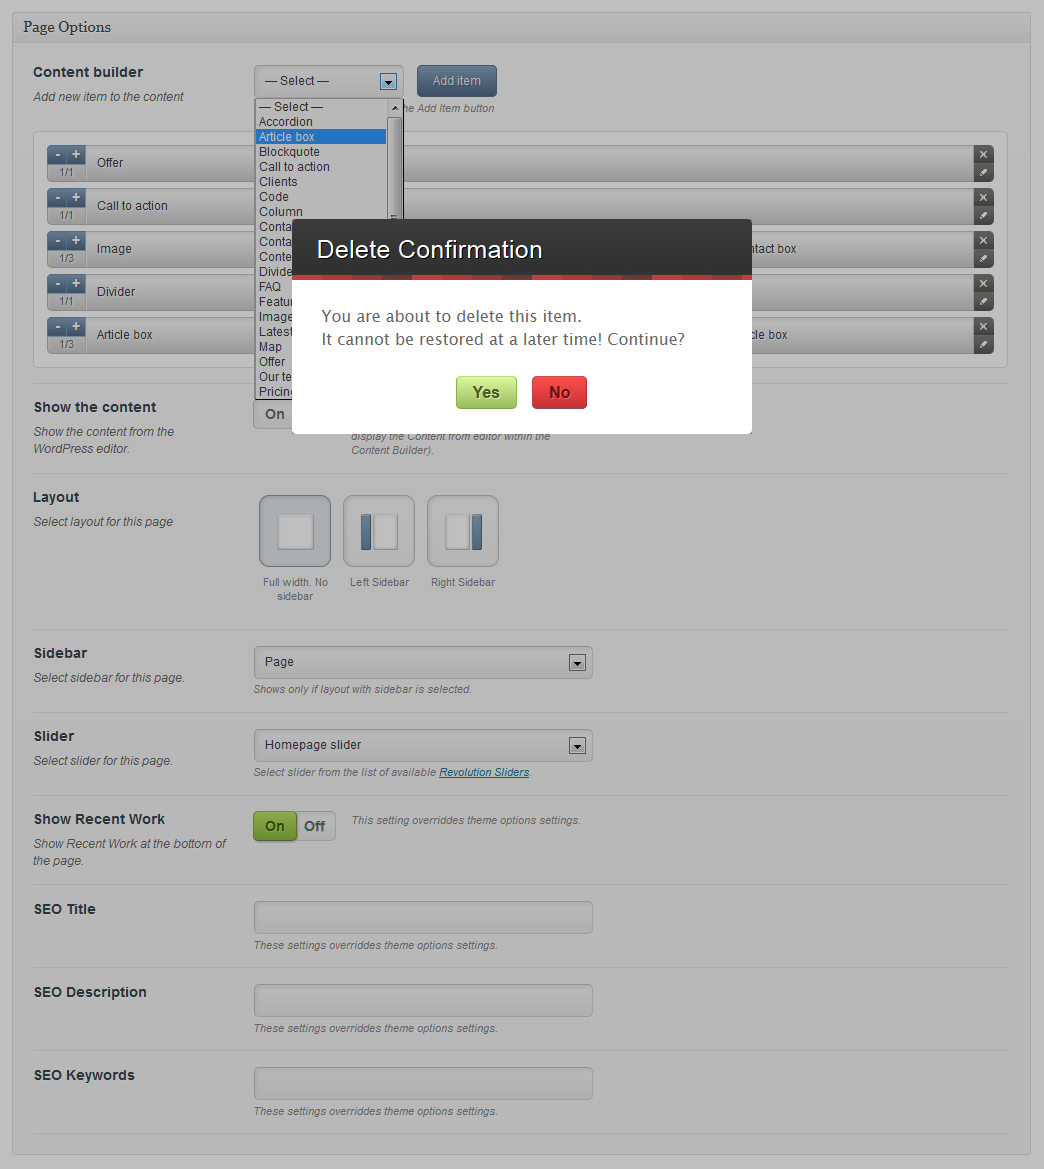
Task: Pick Accordion in the item list
Action: pos(286,122)
